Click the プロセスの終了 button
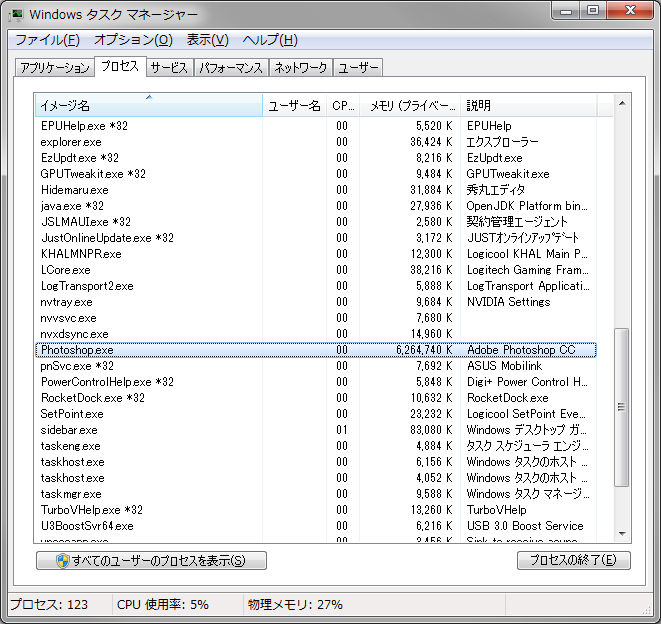This screenshot has height=624, width=661. [574, 560]
